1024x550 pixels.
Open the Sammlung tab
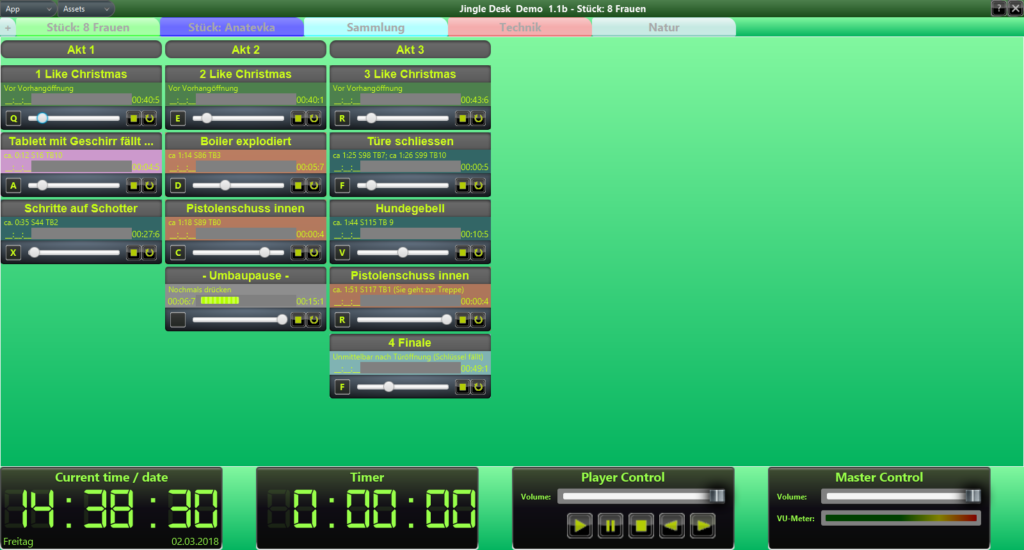(375, 27)
